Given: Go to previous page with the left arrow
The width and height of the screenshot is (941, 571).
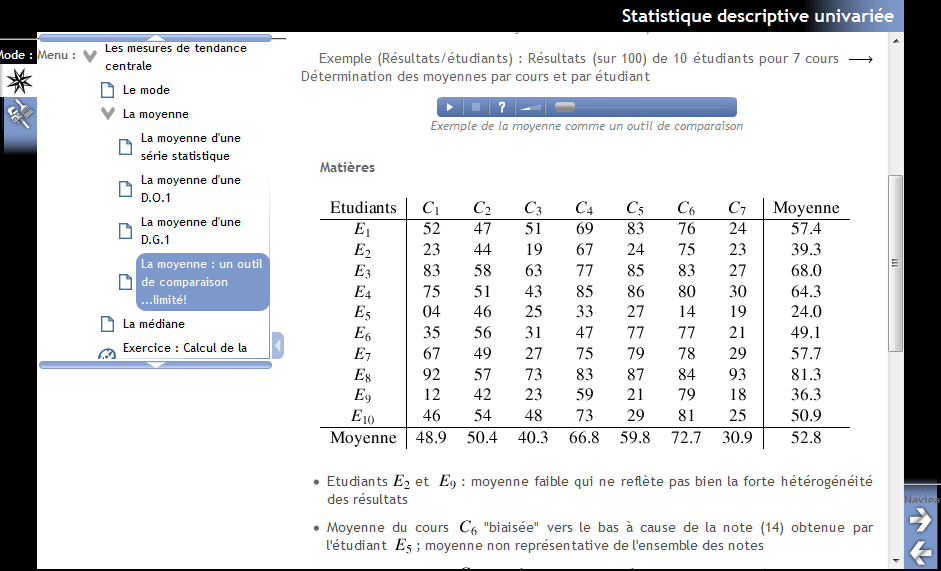Looking at the screenshot, I should [x=920, y=551].
